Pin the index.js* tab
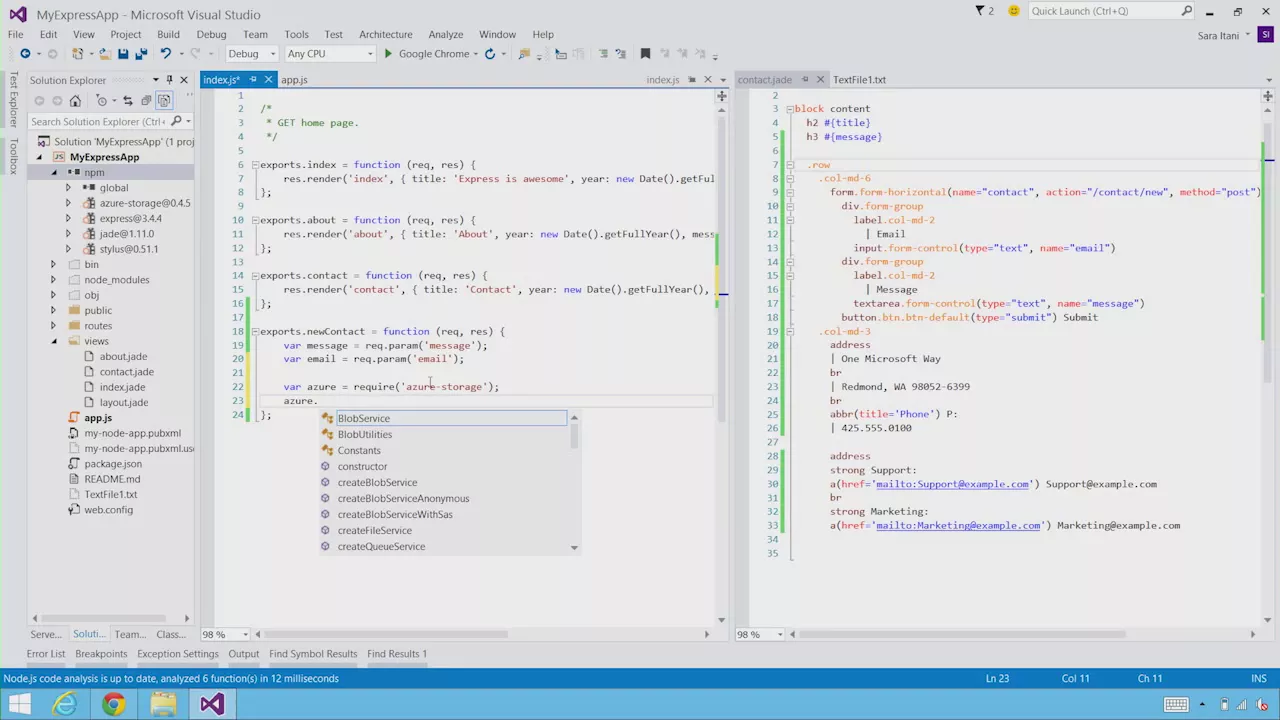The width and height of the screenshot is (1280, 720). 253,80
